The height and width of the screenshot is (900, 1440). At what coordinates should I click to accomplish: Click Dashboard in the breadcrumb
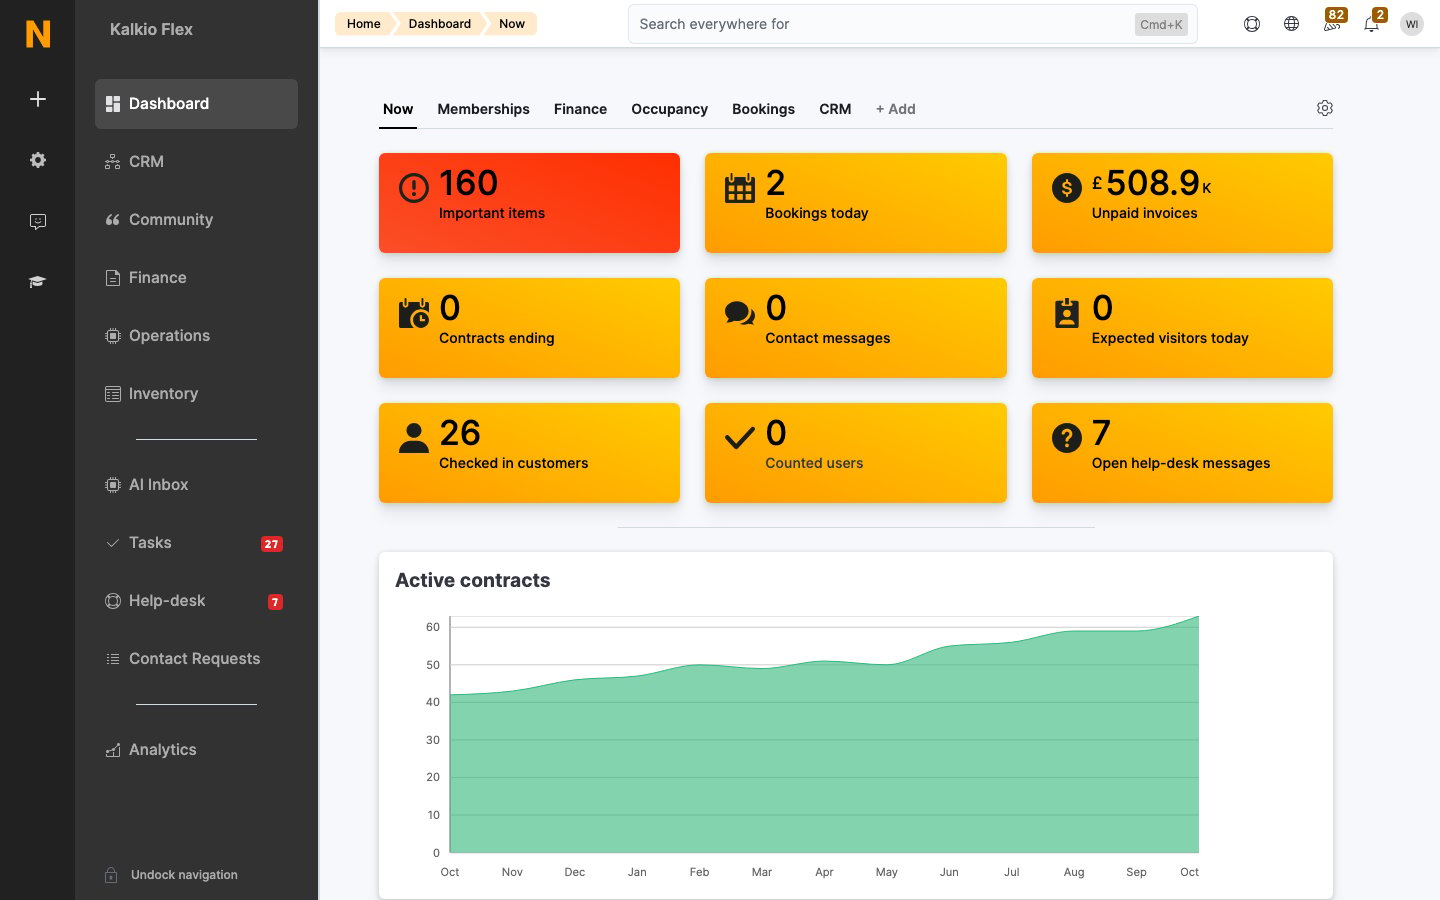[x=440, y=24]
